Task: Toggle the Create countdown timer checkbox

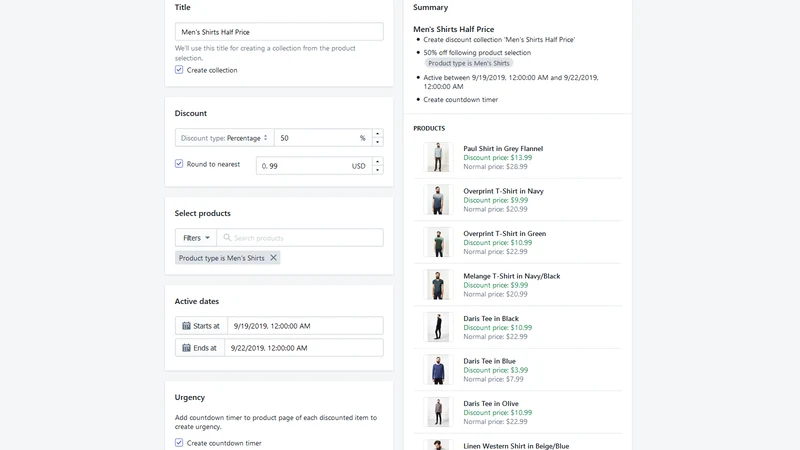Action: [x=179, y=443]
